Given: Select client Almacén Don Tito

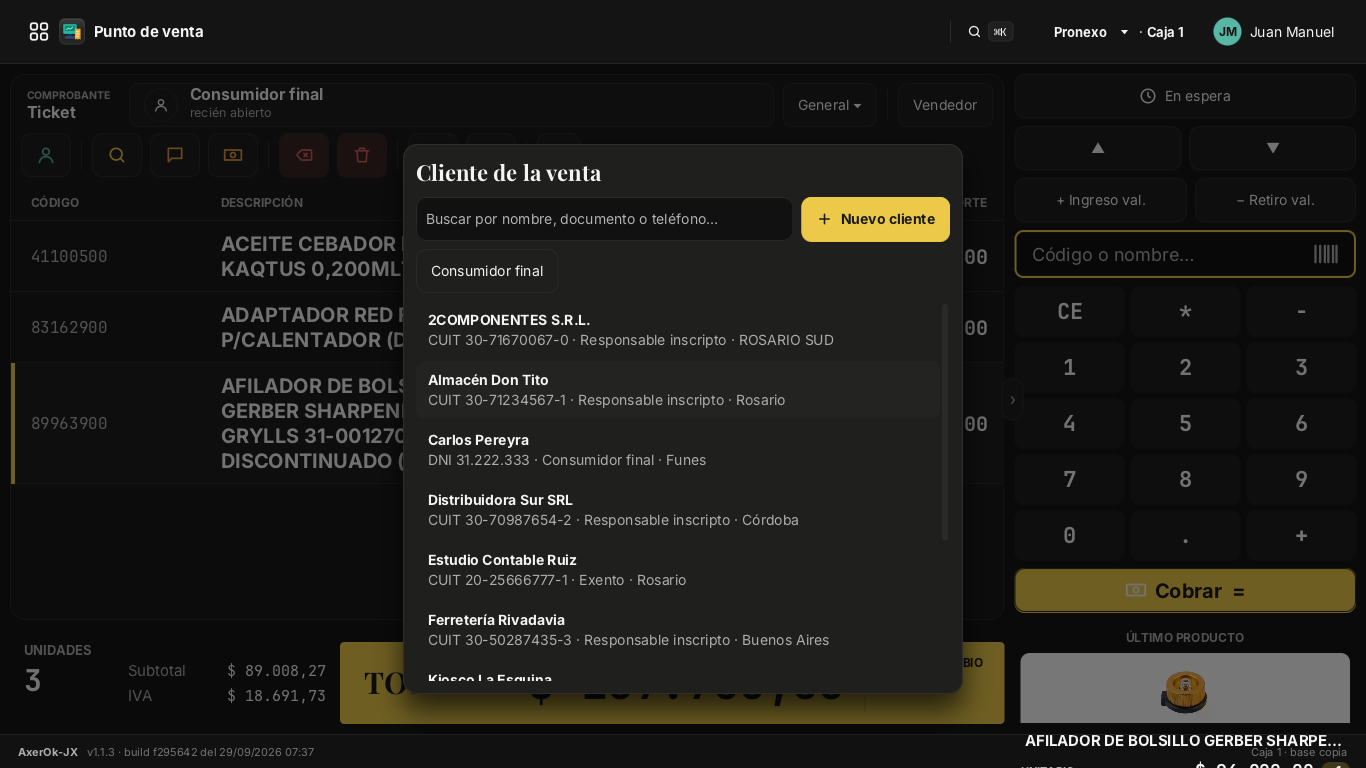Looking at the screenshot, I should (x=678, y=390).
